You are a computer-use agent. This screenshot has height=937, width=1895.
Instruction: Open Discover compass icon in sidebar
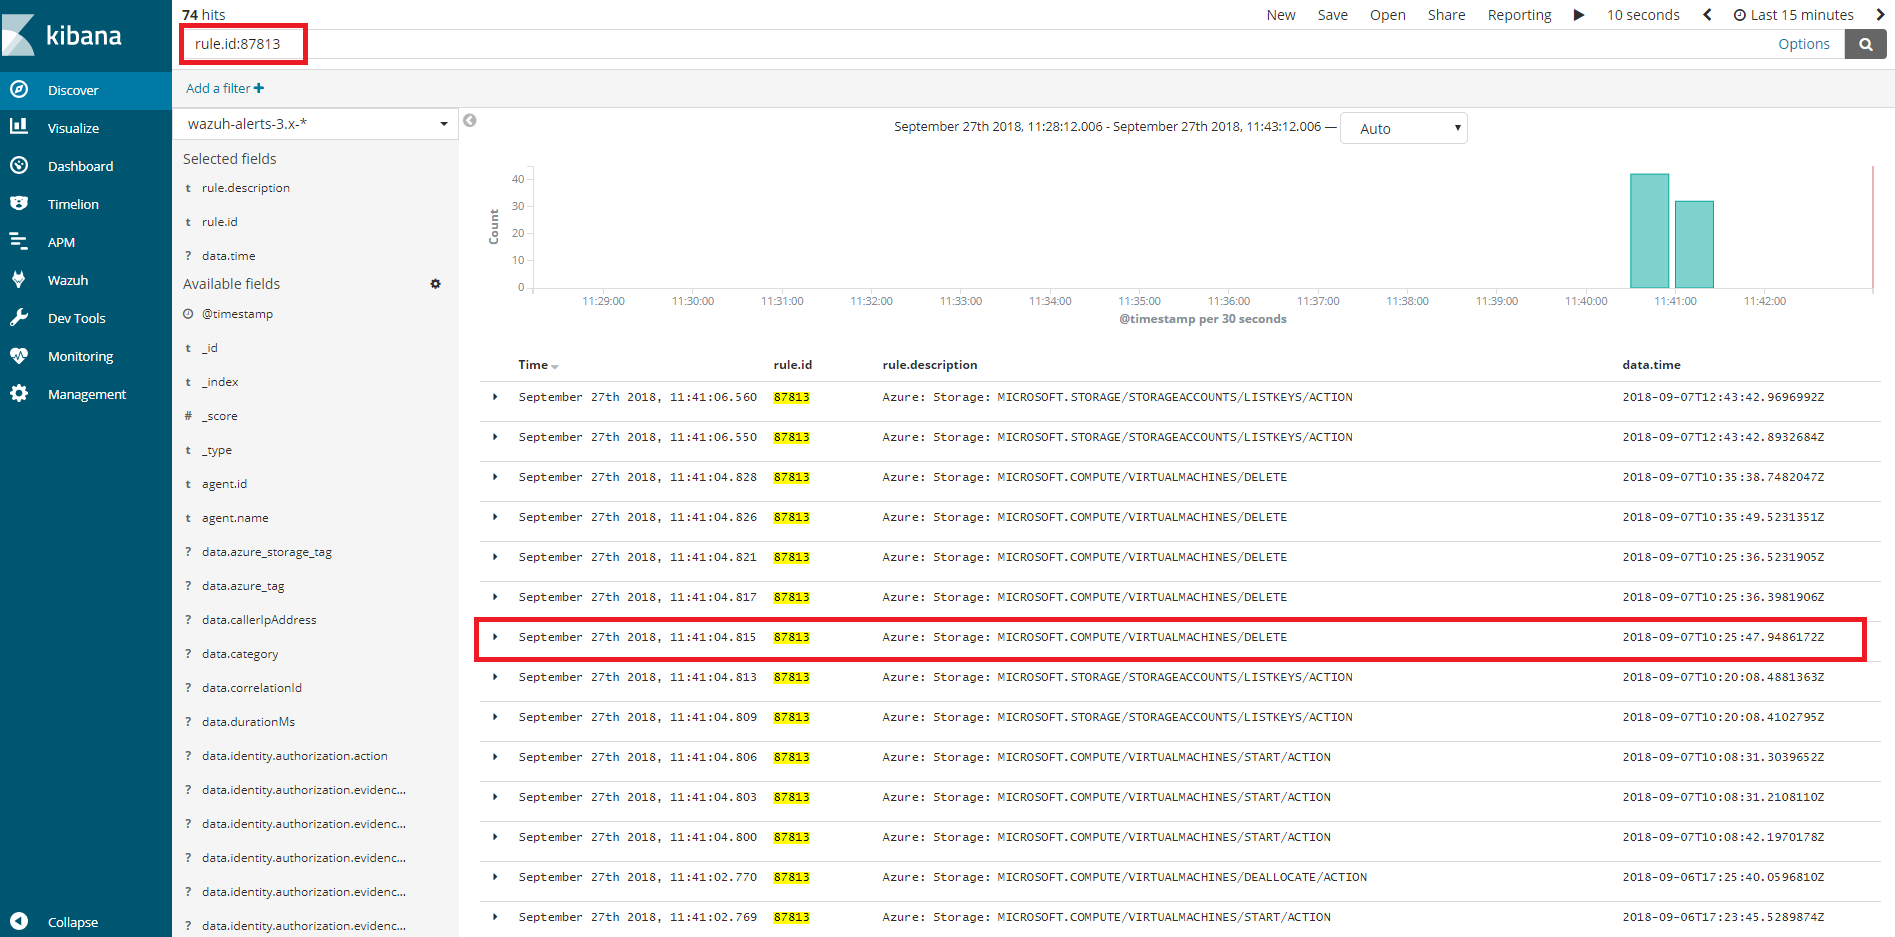(x=19, y=89)
